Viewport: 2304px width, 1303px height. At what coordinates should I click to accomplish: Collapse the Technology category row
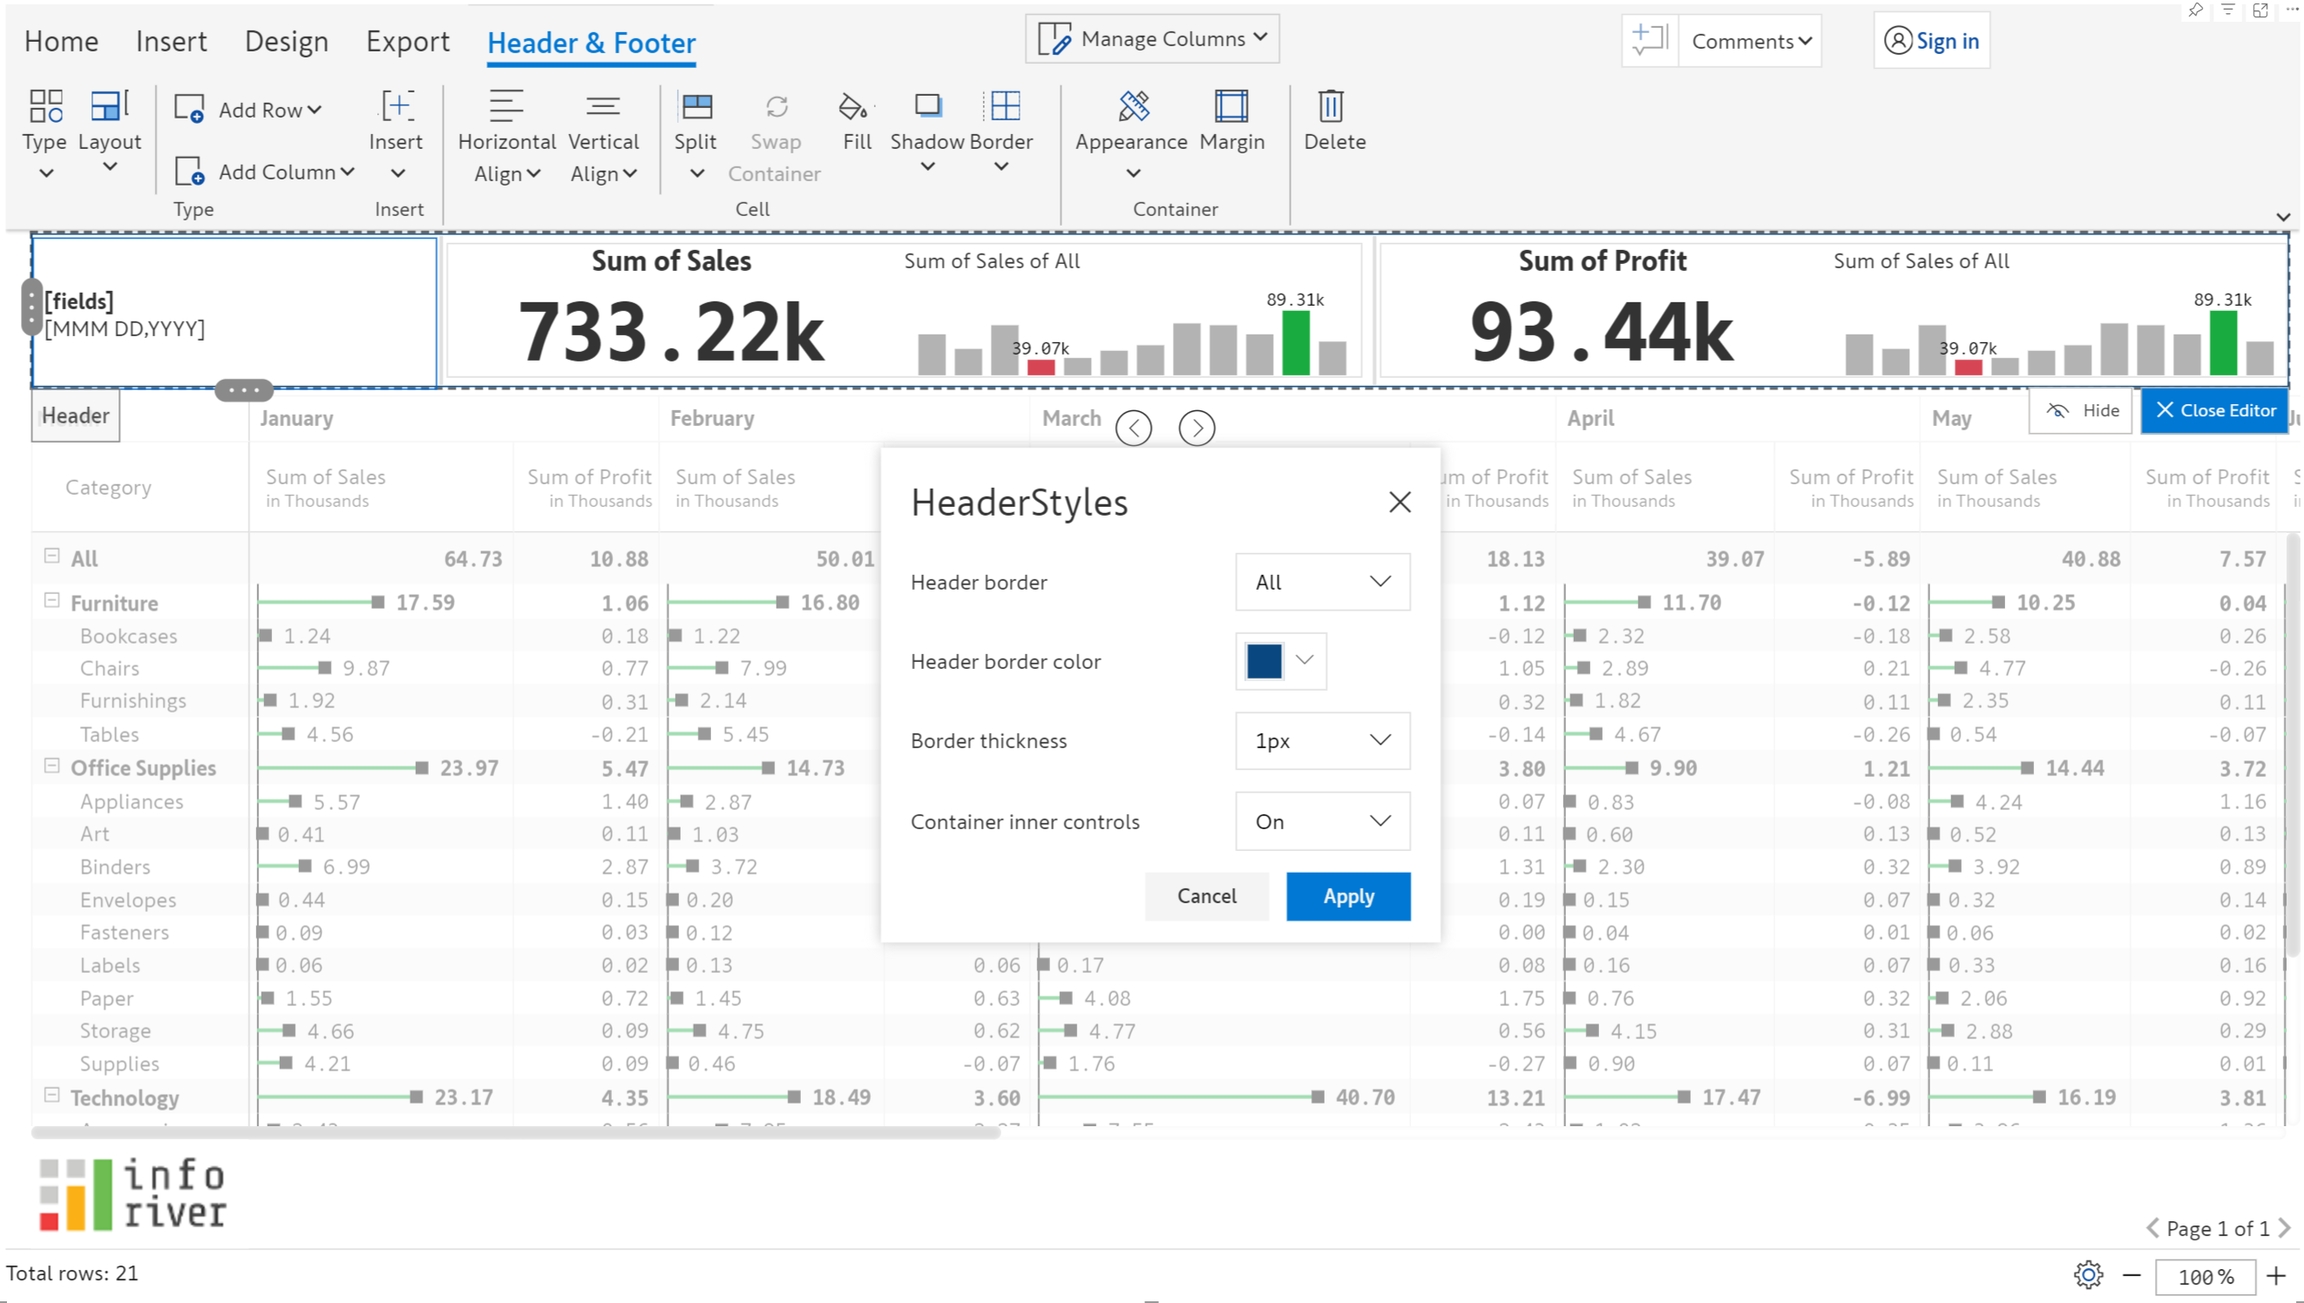(52, 1095)
